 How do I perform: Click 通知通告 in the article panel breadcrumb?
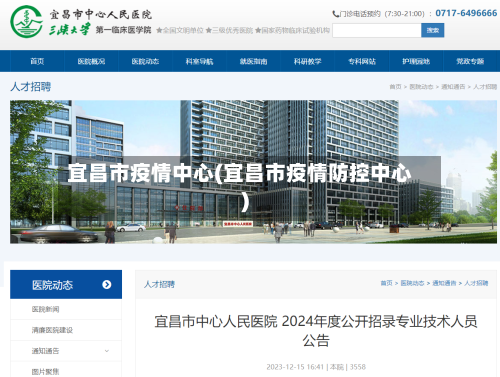coord(444,283)
